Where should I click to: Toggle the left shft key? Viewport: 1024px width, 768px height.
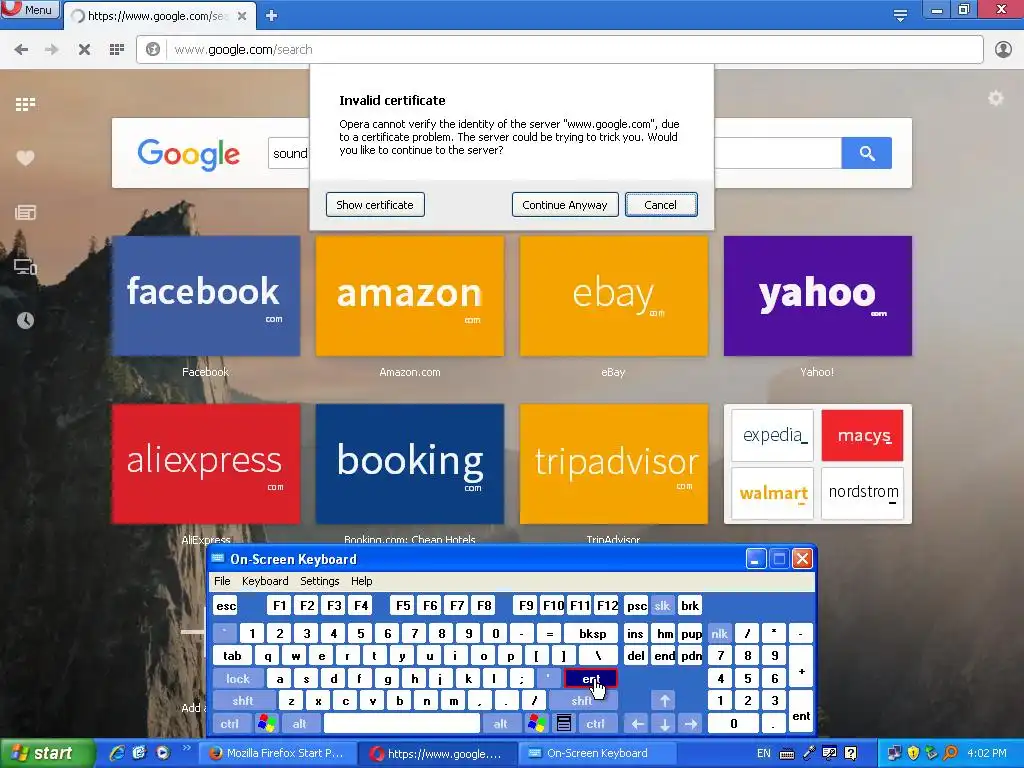click(243, 701)
